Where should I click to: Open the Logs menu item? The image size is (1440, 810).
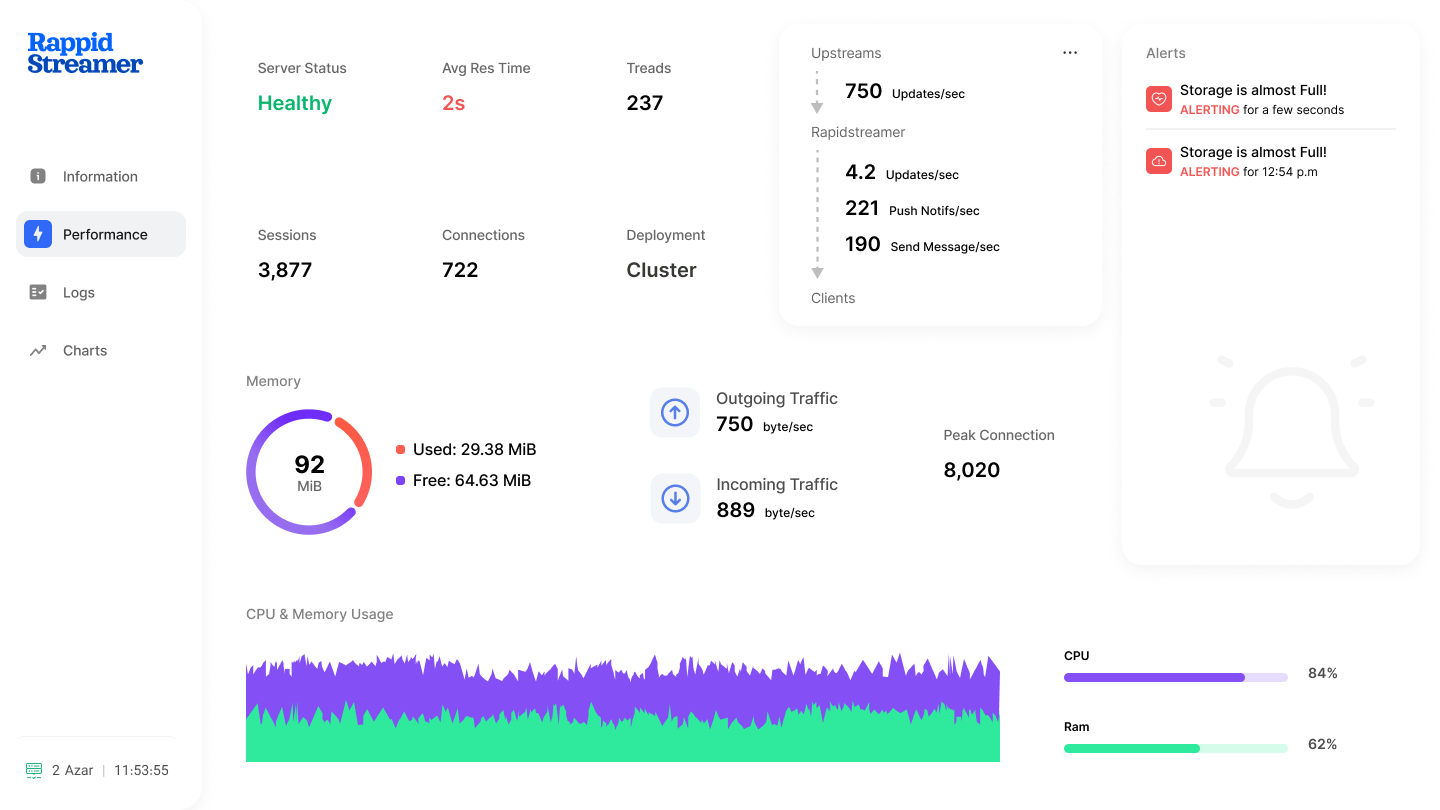(x=79, y=293)
